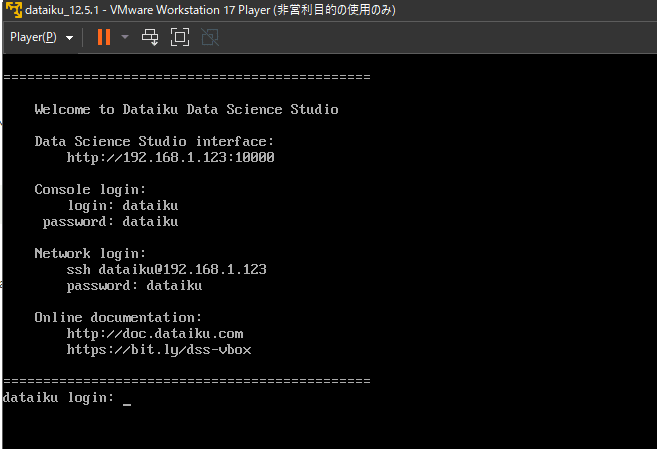Click the http://192.168.1.123:10000 interface address
657x449 pixels.
coord(171,158)
